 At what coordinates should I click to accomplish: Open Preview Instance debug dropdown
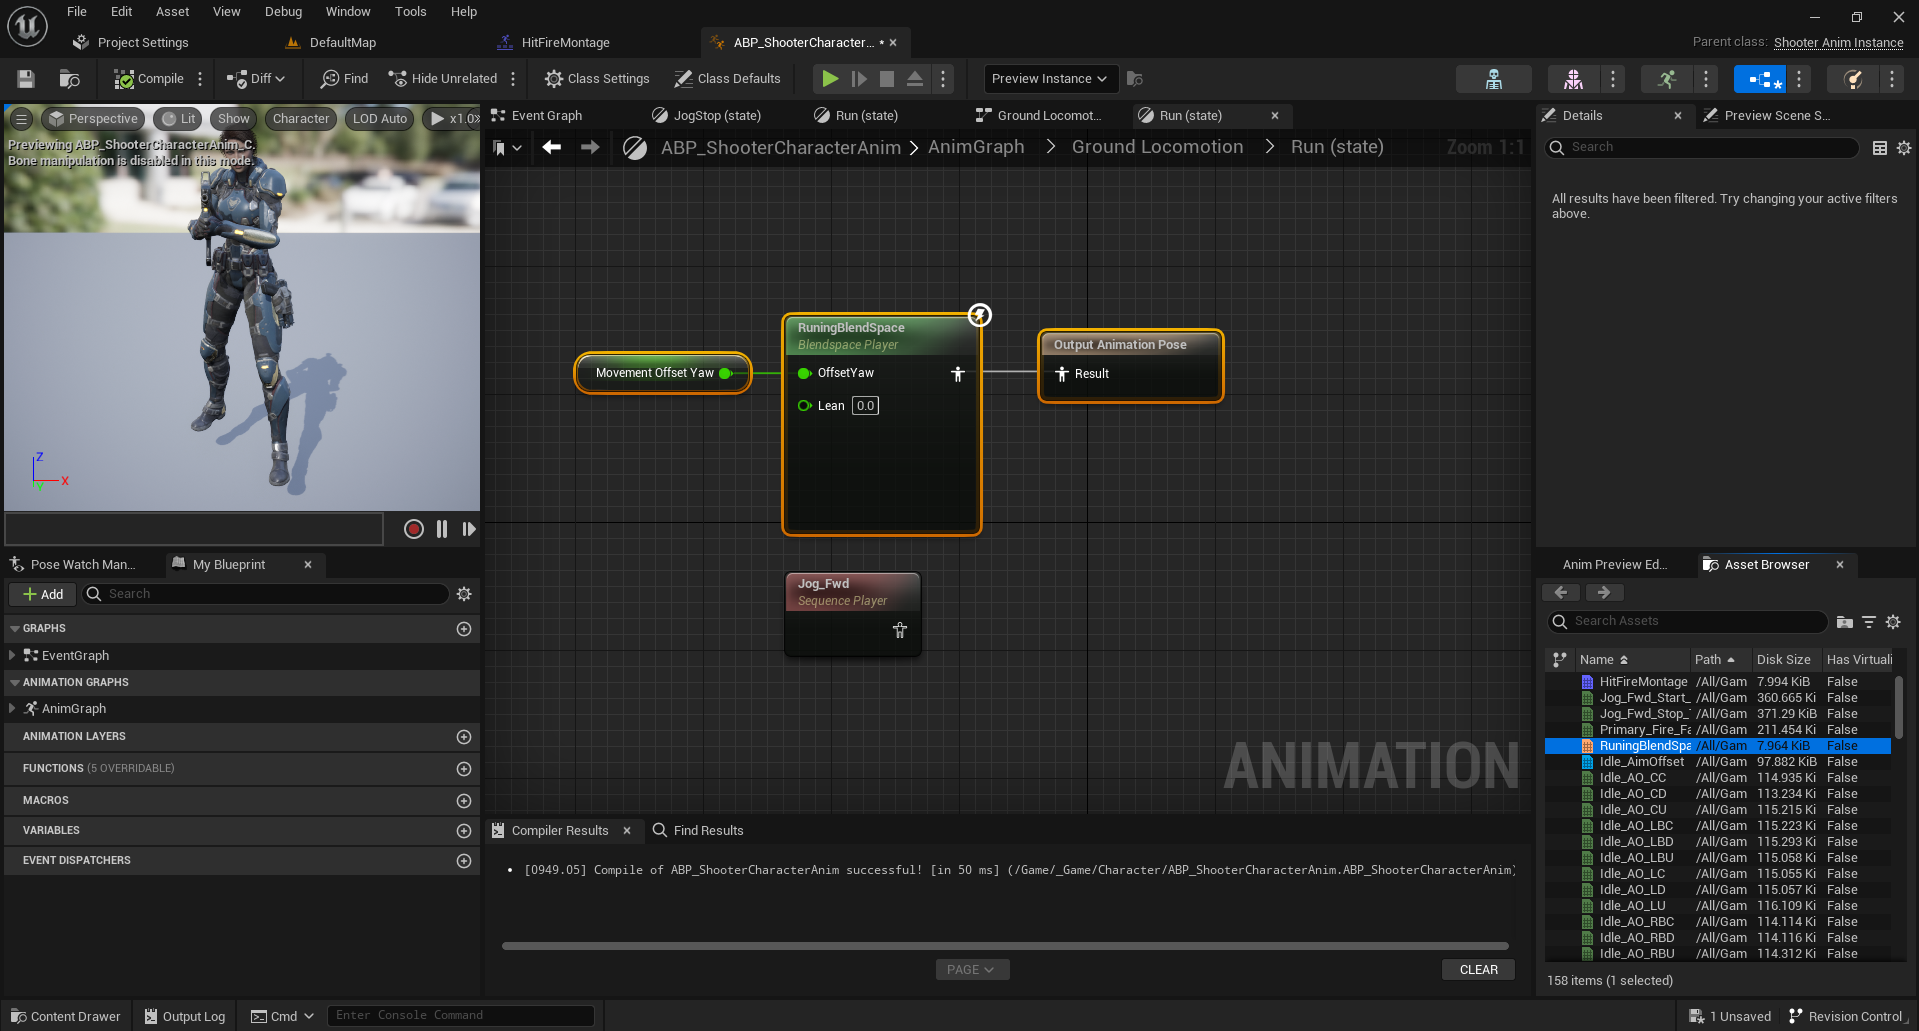[x=1049, y=79]
